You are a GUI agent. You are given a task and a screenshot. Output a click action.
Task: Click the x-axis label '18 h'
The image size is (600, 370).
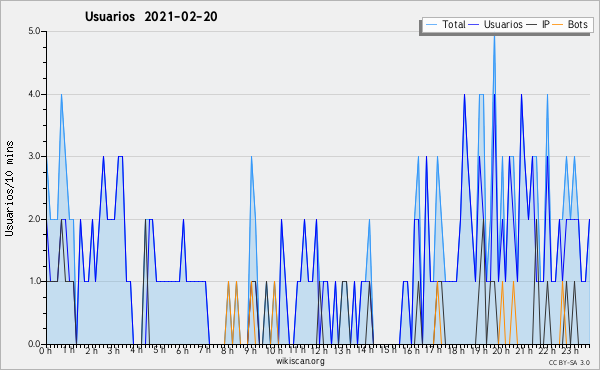(457, 351)
